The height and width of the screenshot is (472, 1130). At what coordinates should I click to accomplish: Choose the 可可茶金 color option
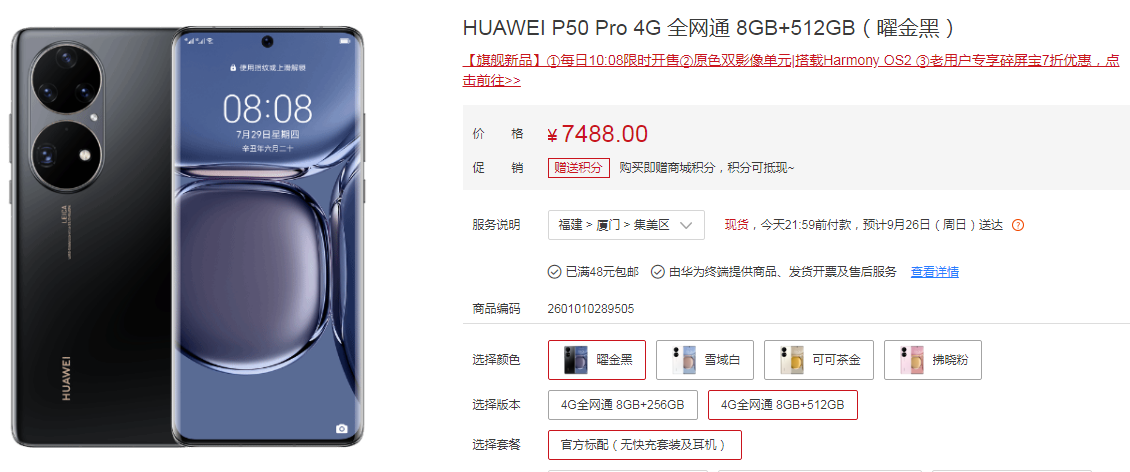tap(819, 360)
